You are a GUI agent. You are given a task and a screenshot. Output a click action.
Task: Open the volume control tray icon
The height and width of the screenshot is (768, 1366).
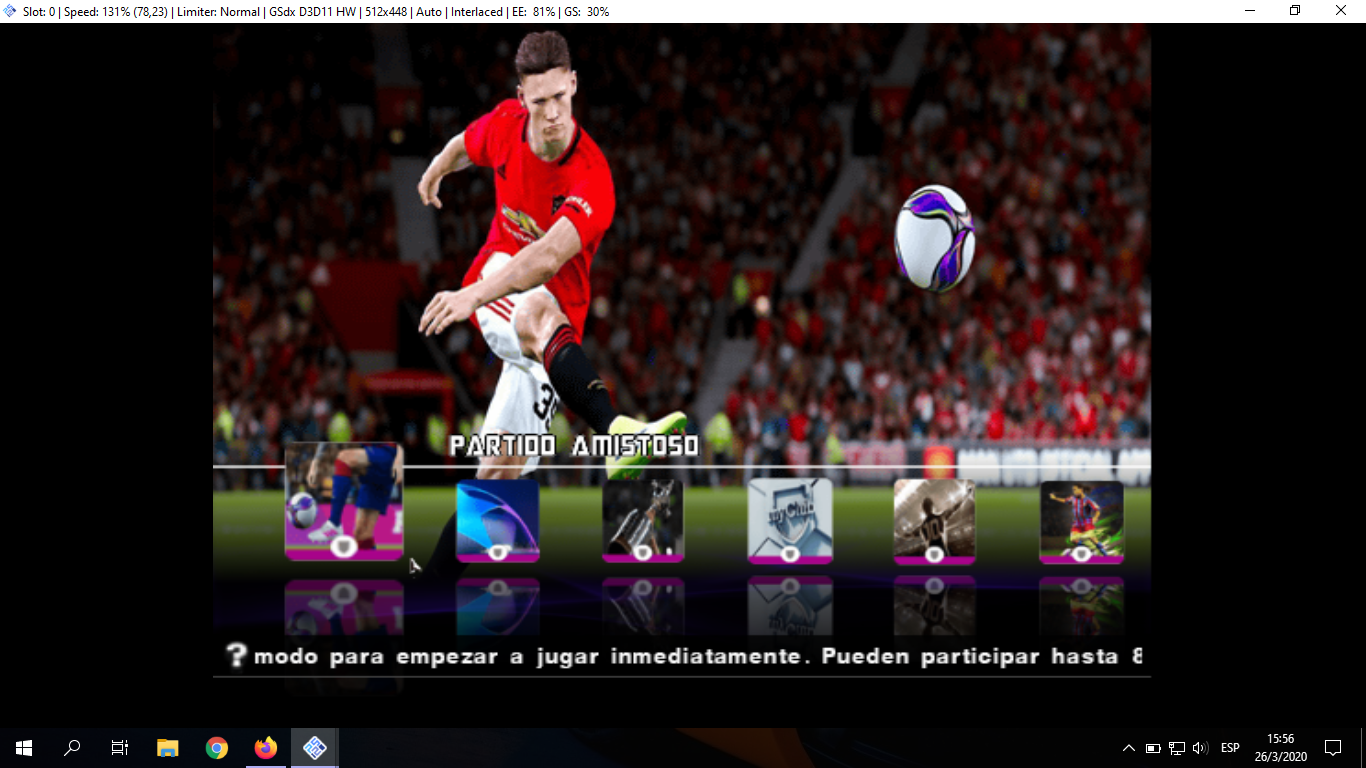pos(1201,747)
